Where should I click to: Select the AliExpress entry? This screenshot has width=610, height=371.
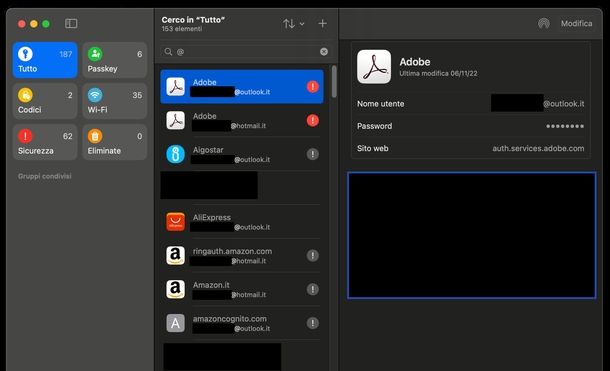[x=242, y=222]
